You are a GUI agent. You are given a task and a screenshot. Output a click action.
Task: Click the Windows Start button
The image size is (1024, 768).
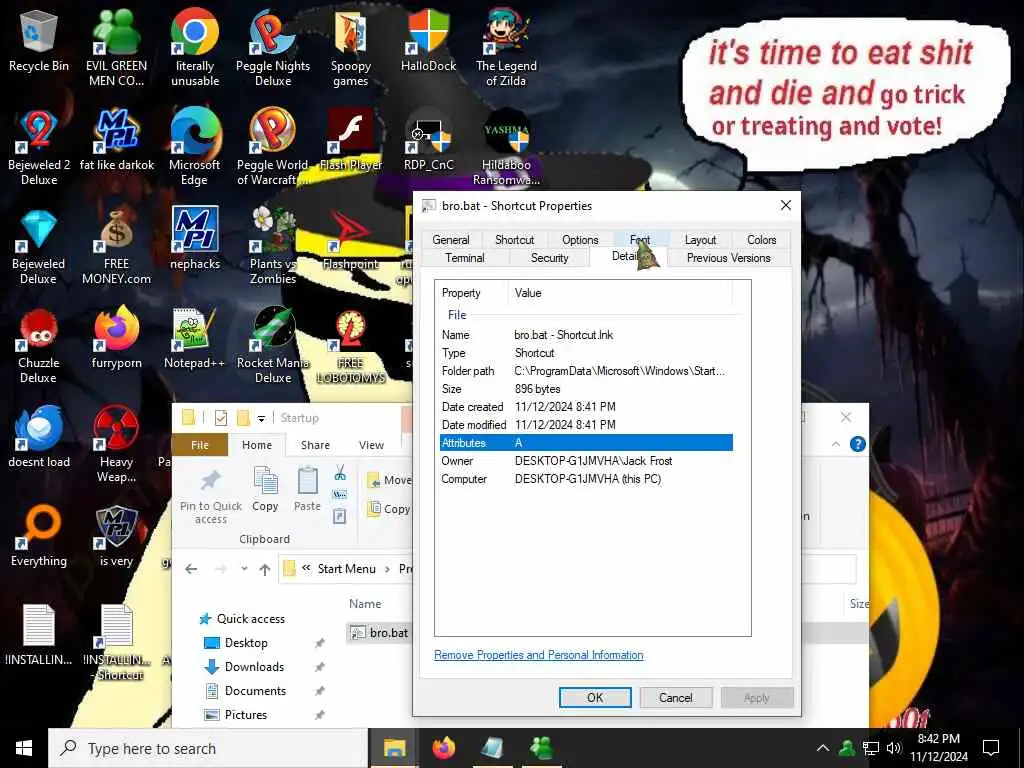(x=24, y=748)
